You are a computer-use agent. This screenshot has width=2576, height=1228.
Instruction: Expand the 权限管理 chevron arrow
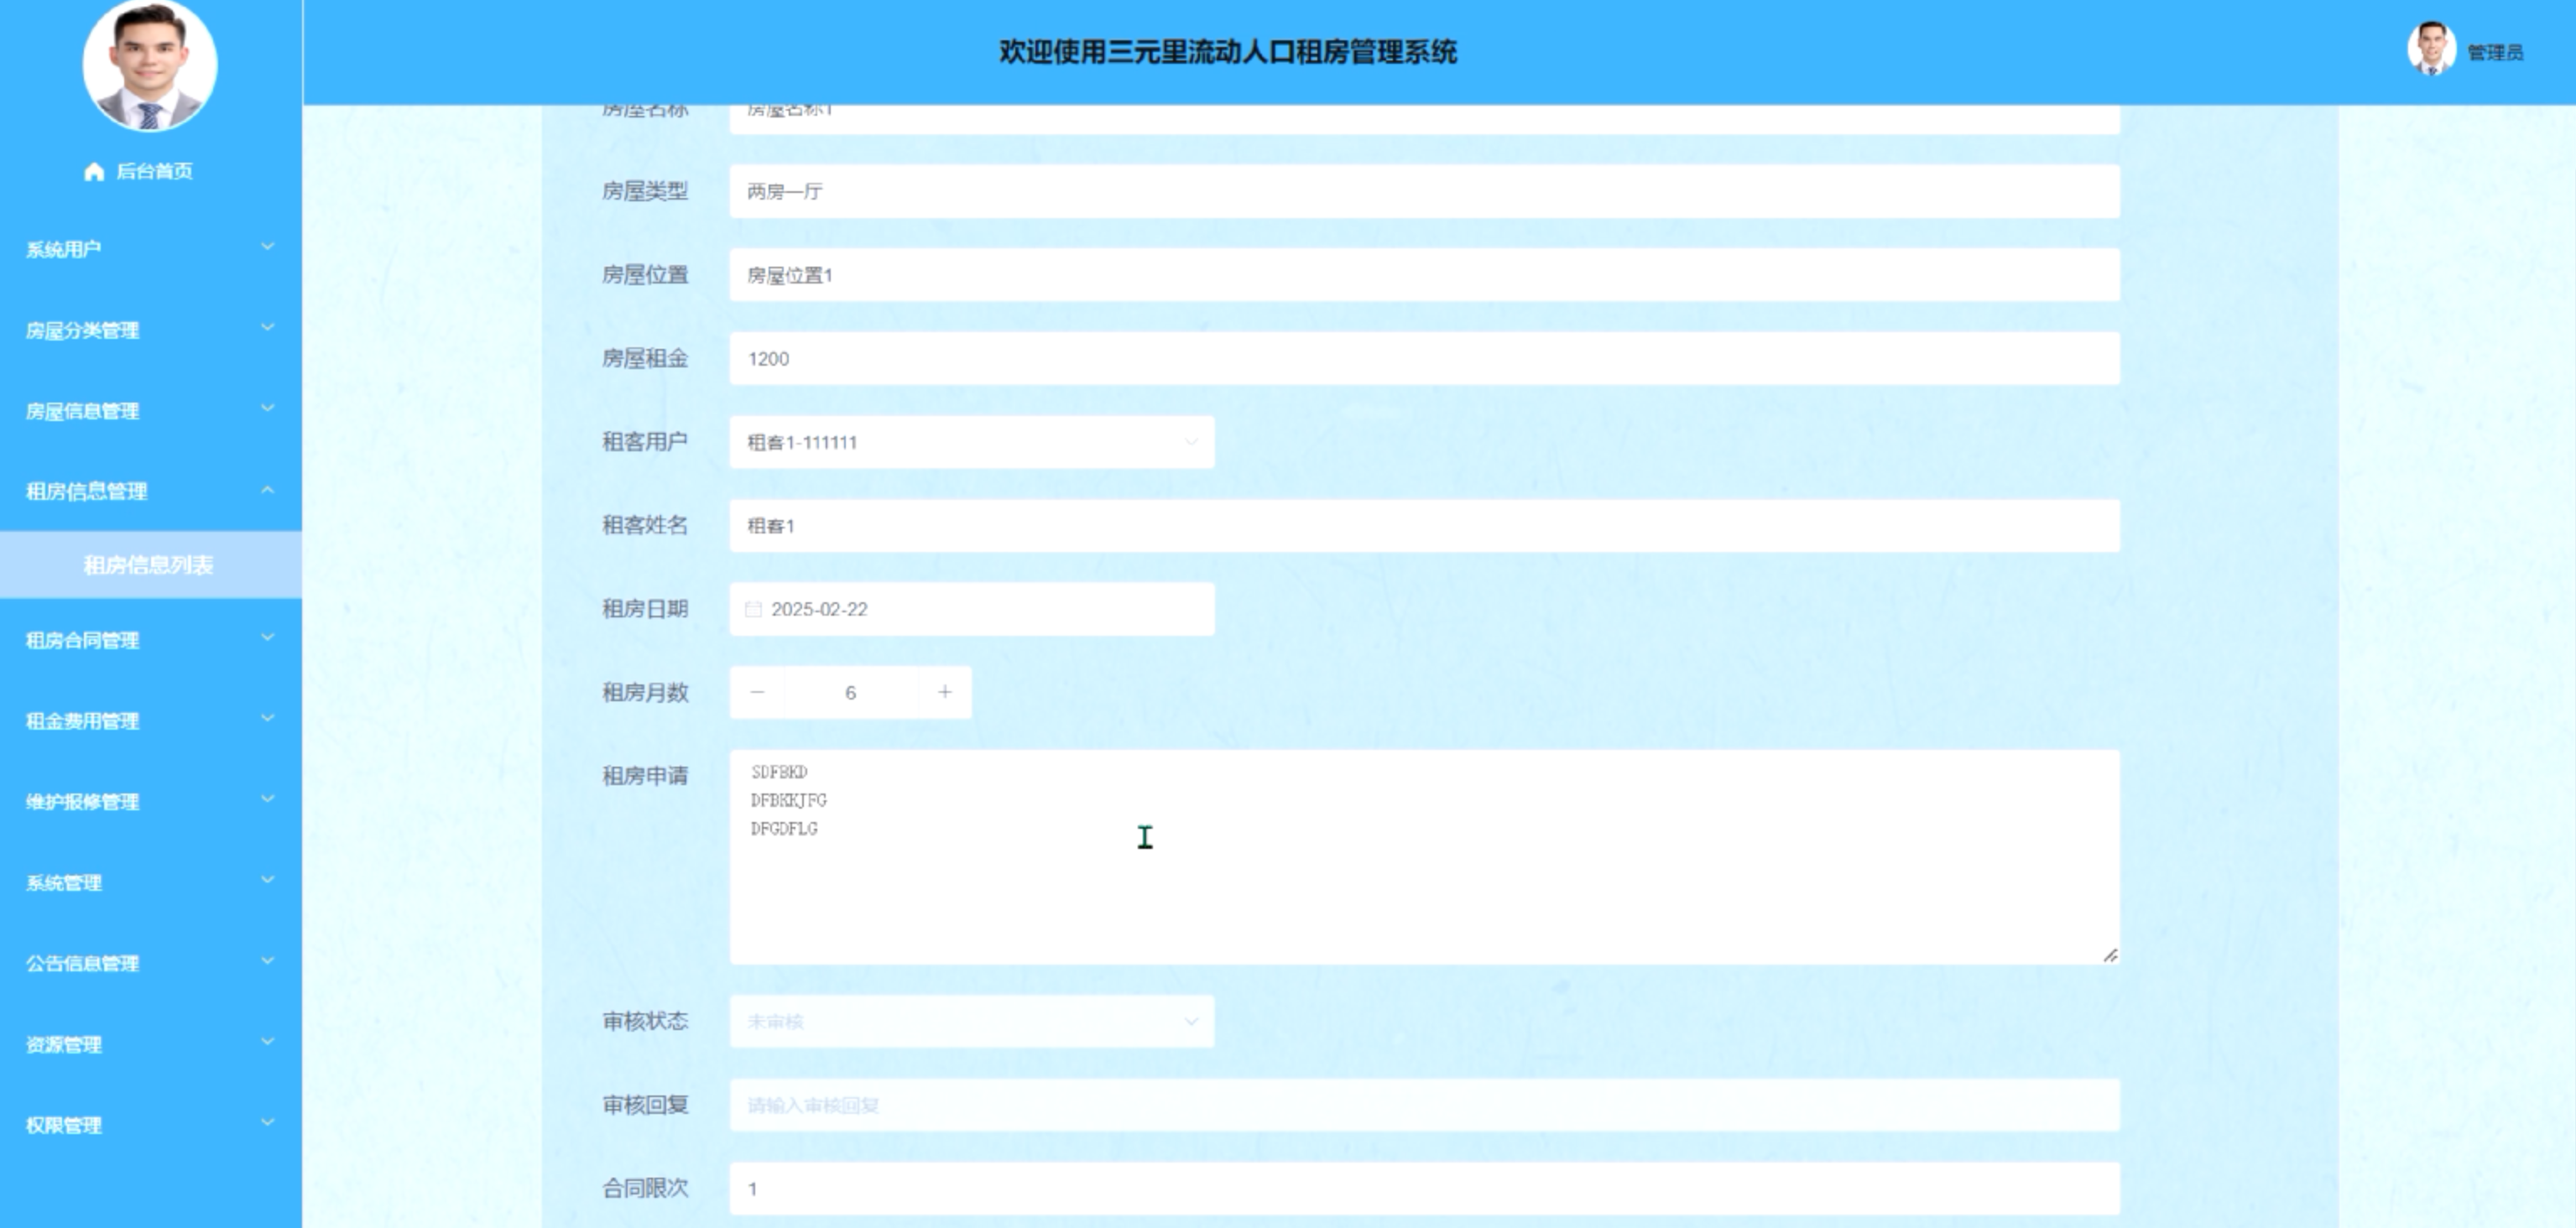click(267, 1123)
